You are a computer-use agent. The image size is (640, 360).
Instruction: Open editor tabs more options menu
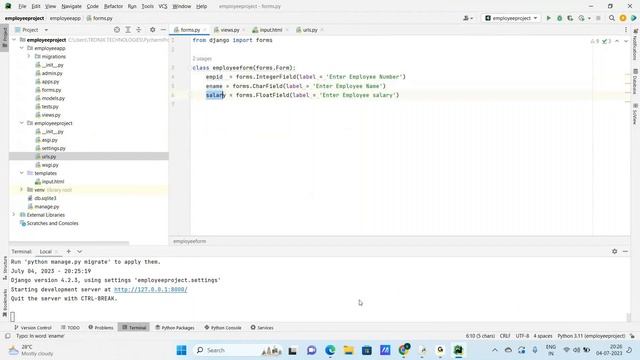pyautogui.click(x=626, y=30)
